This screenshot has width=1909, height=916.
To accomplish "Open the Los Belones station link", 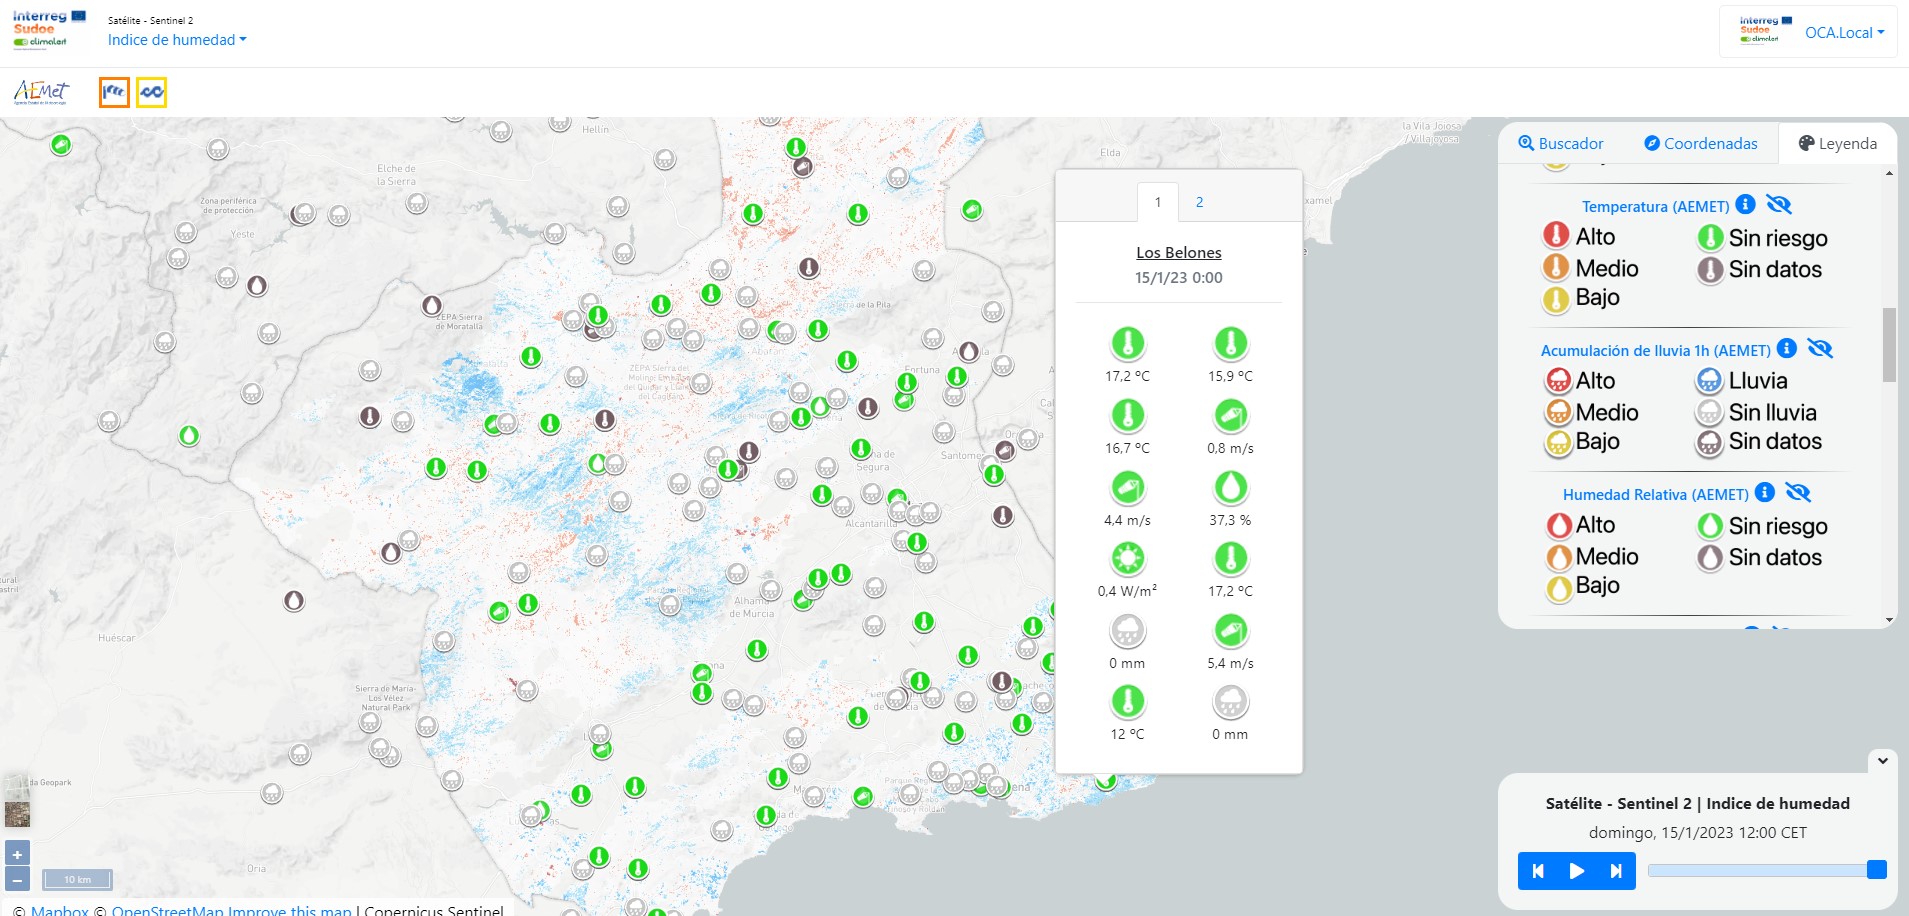I will (x=1178, y=253).
